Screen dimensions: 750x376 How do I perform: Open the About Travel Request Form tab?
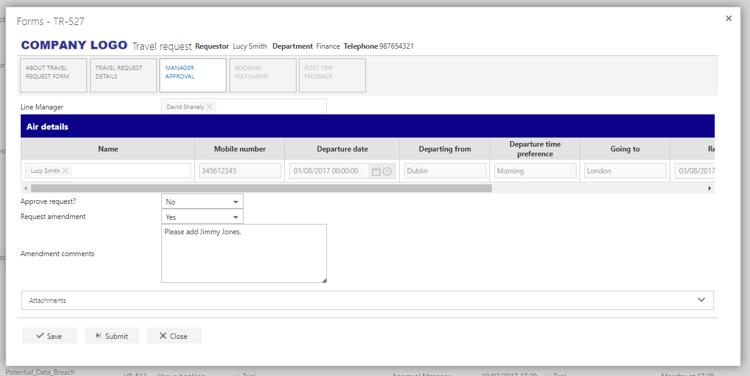click(x=54, y=76)
